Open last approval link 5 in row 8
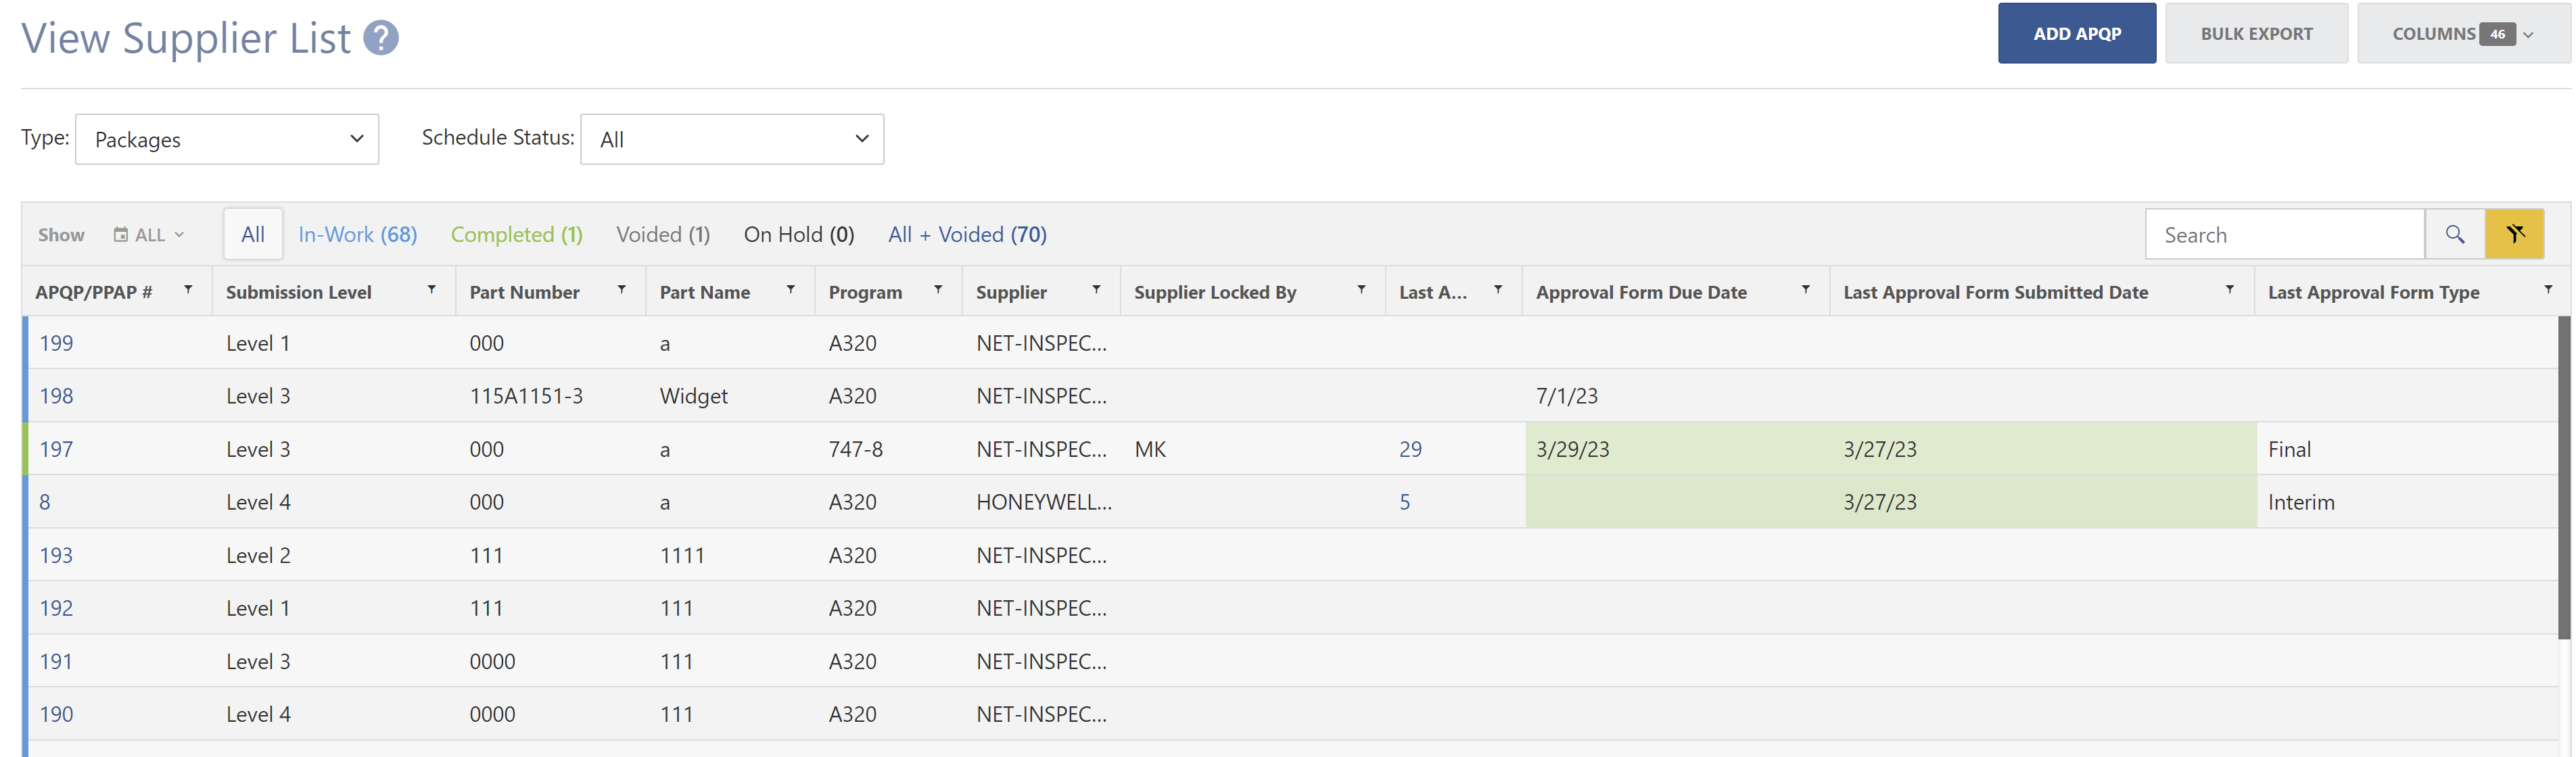Image resolution: width=2576 pixels, height=757 pixels. point(1405,502)
